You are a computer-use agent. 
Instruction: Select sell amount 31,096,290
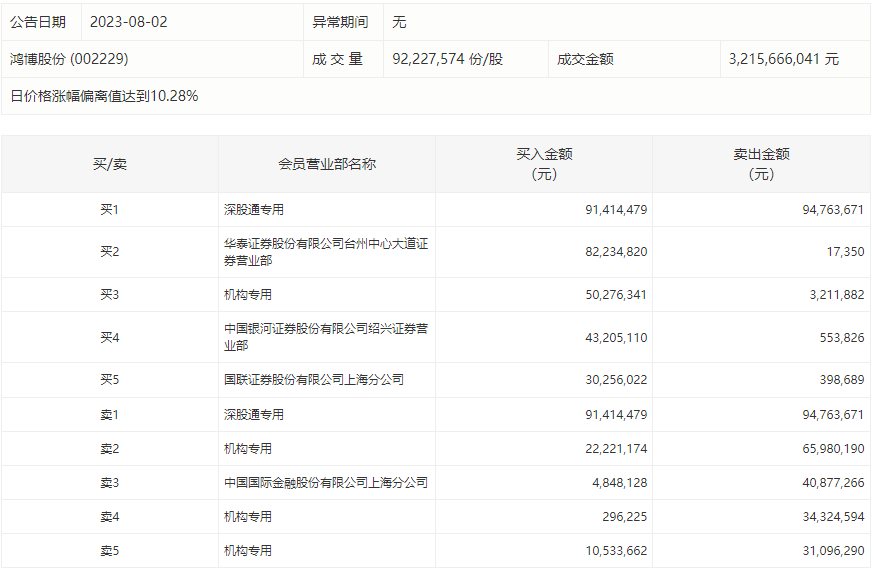point(833,551)
